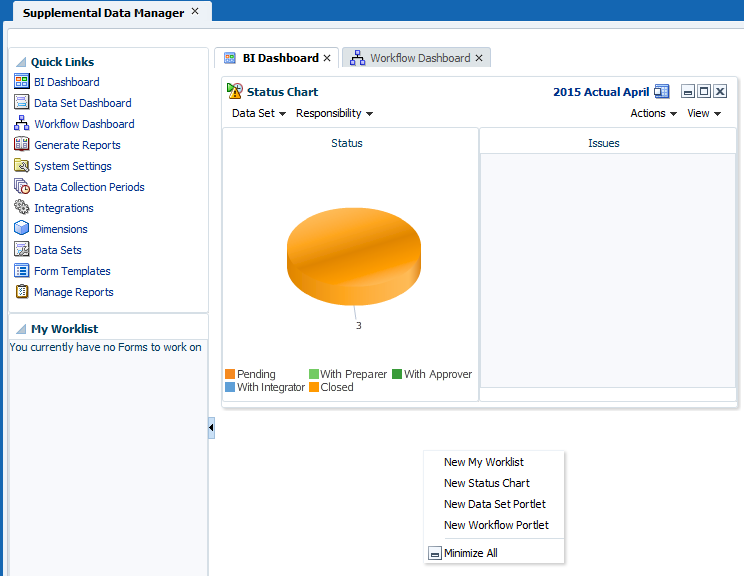Collapse the My Worklist panel
This screenshot has height=576, width=744.
click(x=21, y=329)
